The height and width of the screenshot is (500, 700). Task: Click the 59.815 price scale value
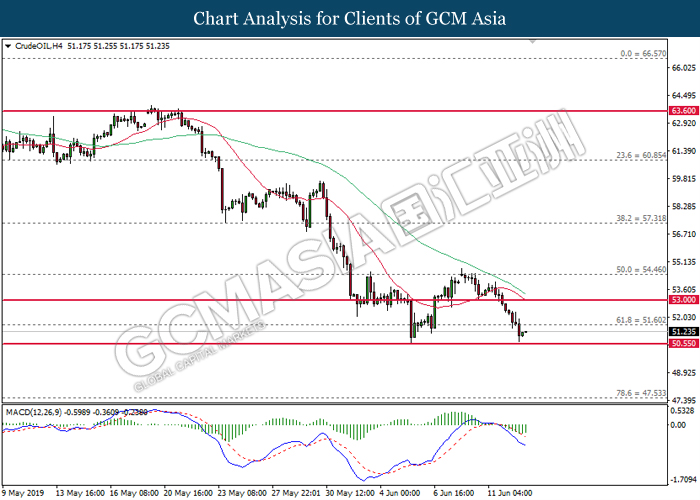(683, 179)
